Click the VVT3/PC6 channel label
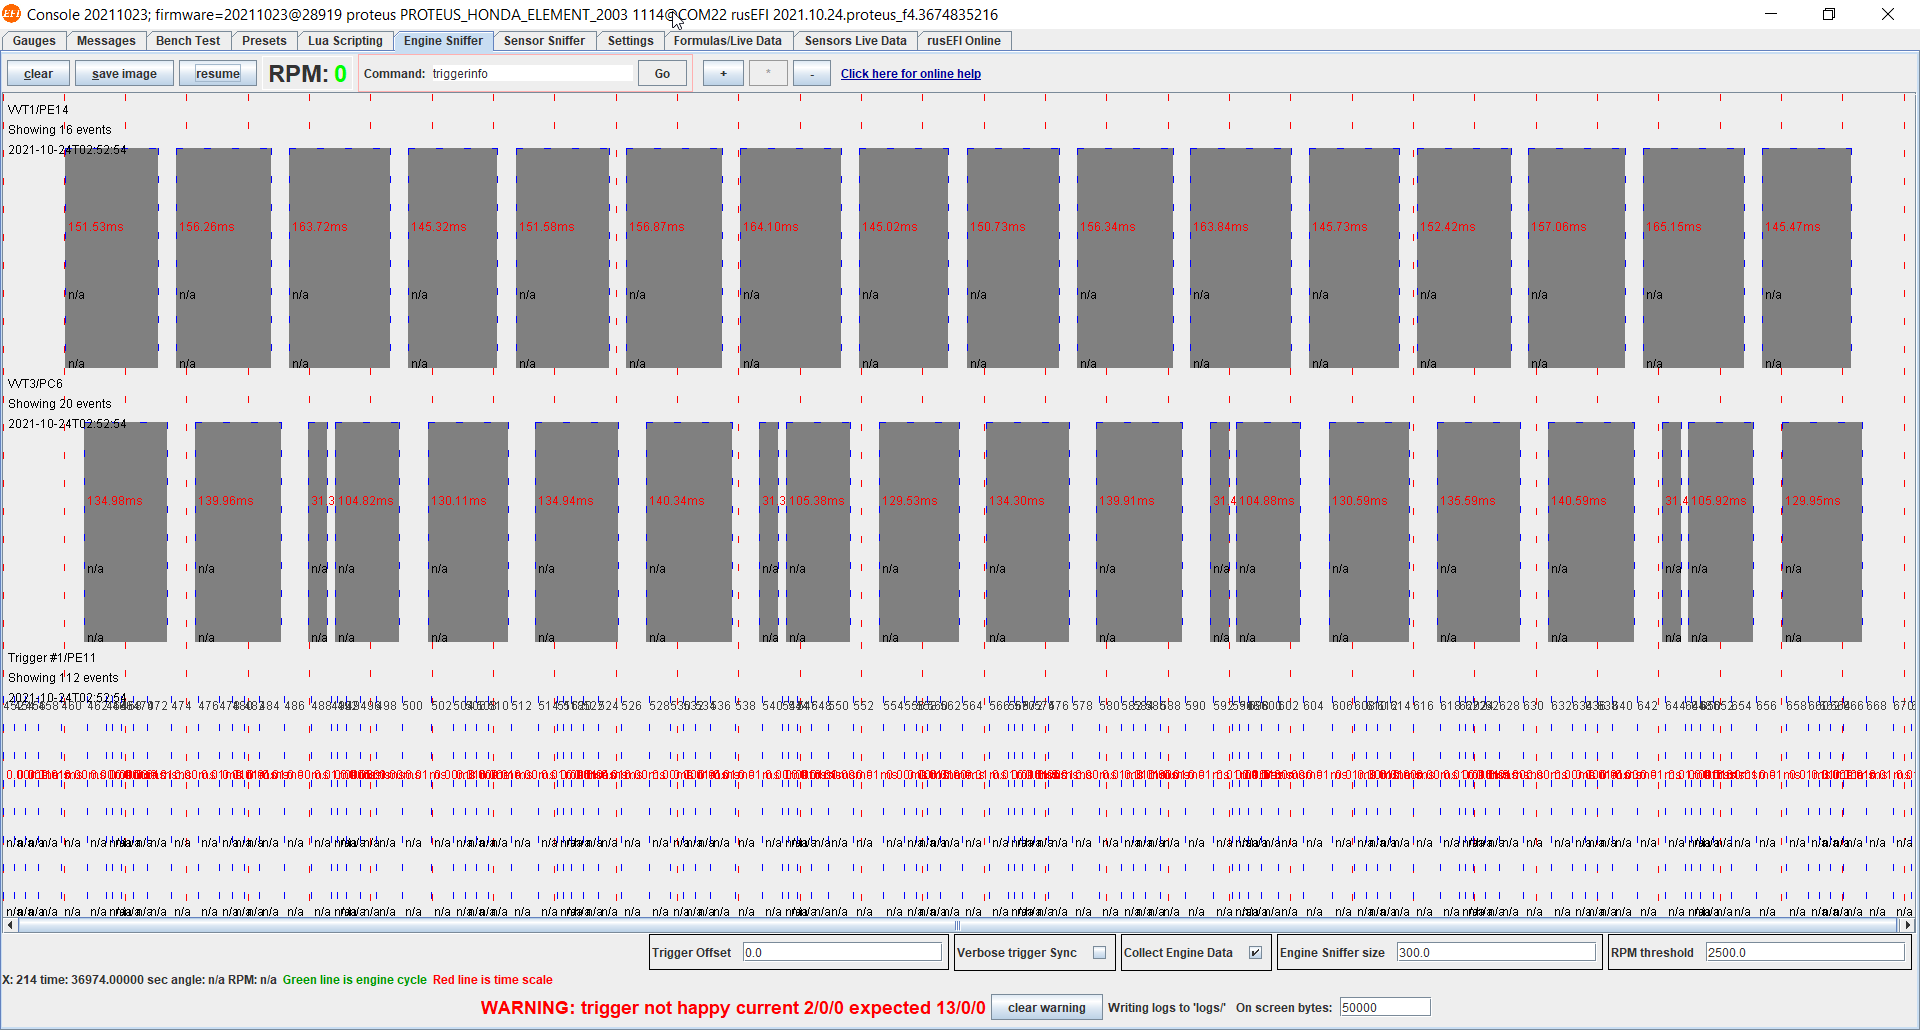Screen dimensions: 1920x1030 pos(35,384)
